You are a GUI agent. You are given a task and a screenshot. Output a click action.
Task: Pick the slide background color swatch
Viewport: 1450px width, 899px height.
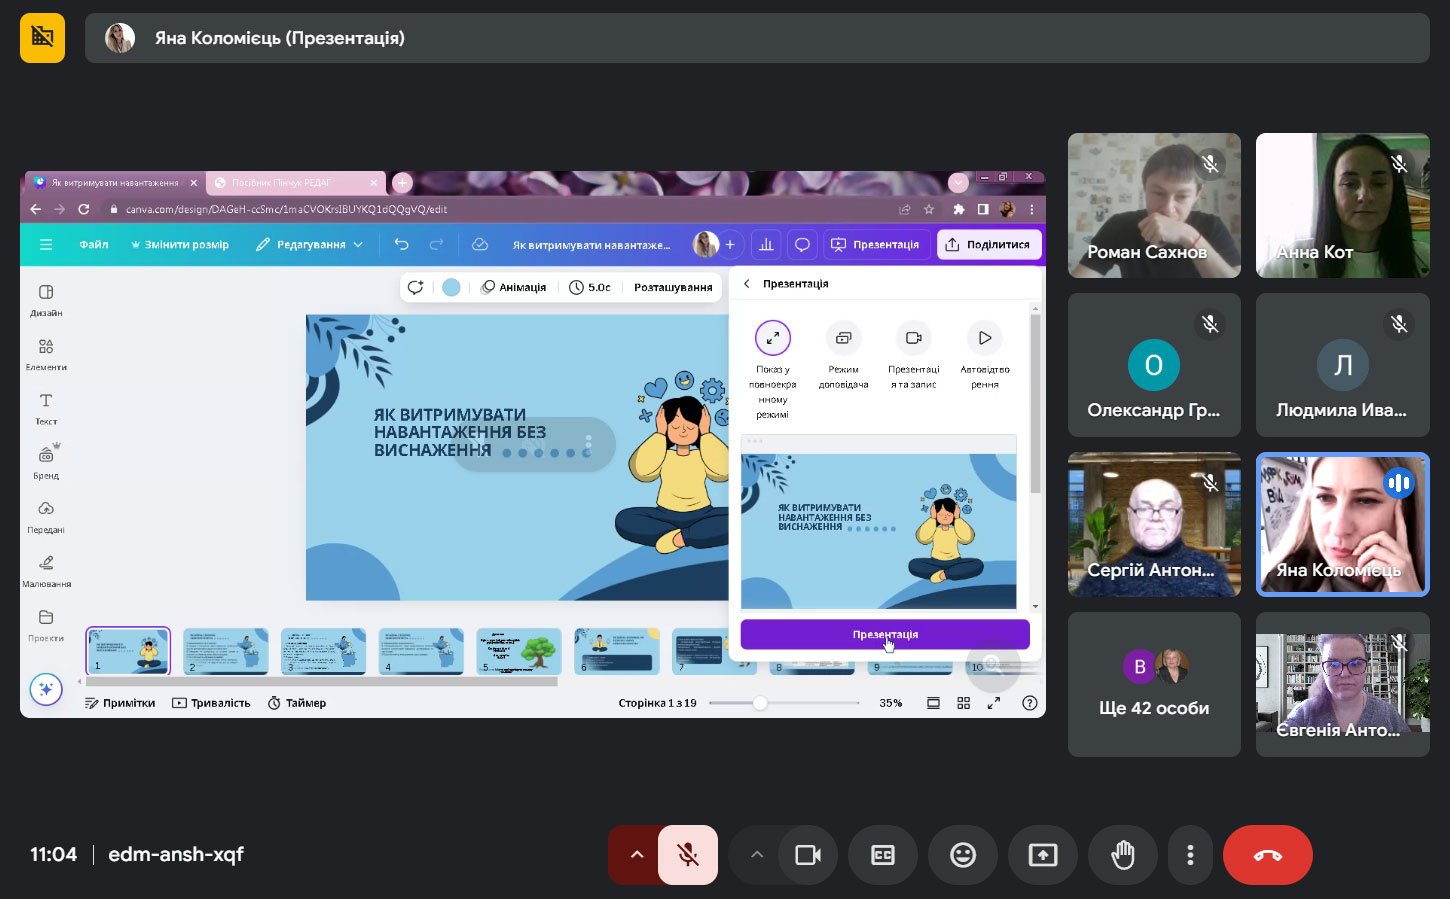click(x=451, y=287)
